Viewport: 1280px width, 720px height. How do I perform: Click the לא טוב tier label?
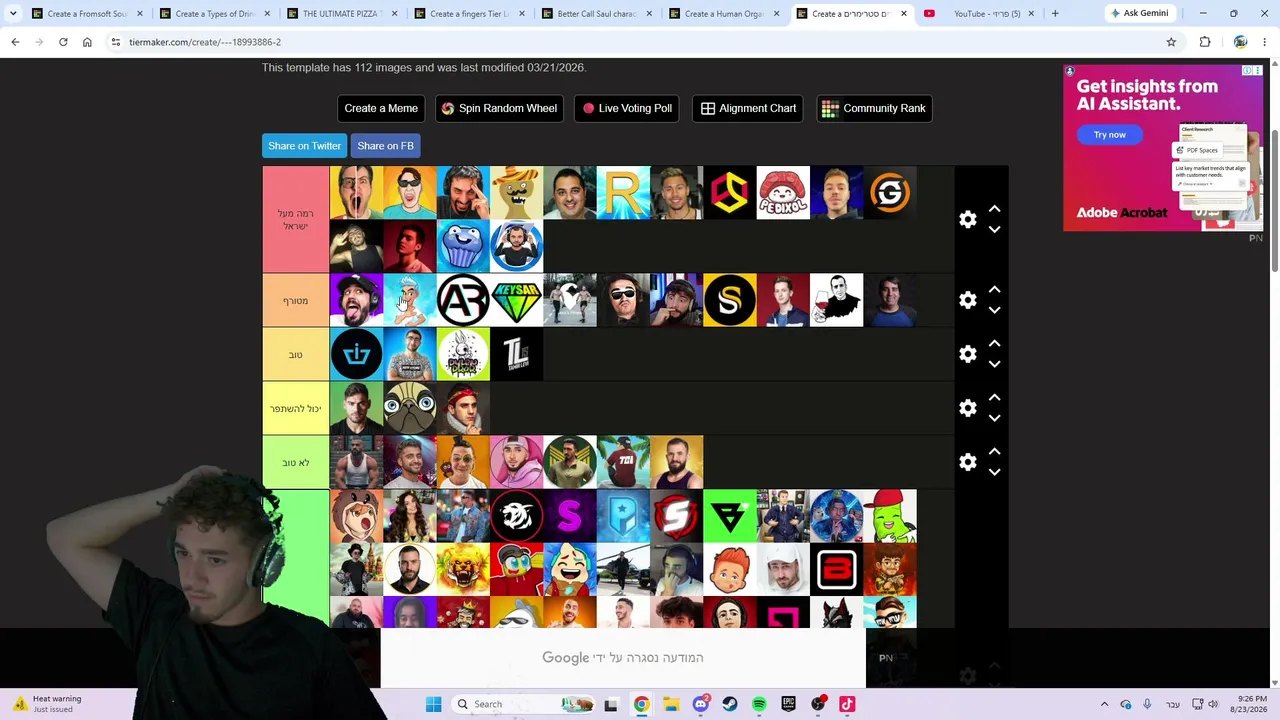(296, 462)
